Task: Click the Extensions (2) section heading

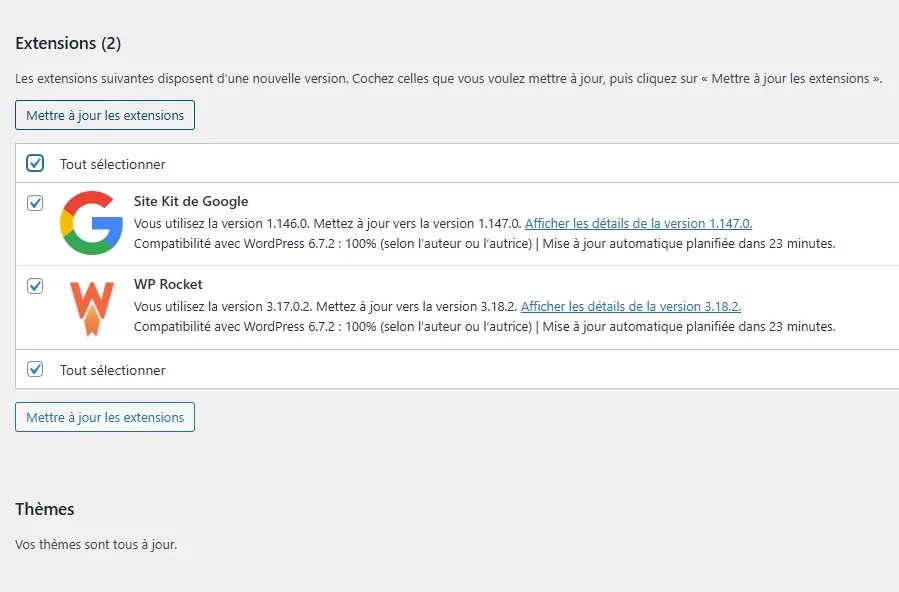Action: pyautogui.click(x=68, y=43)
